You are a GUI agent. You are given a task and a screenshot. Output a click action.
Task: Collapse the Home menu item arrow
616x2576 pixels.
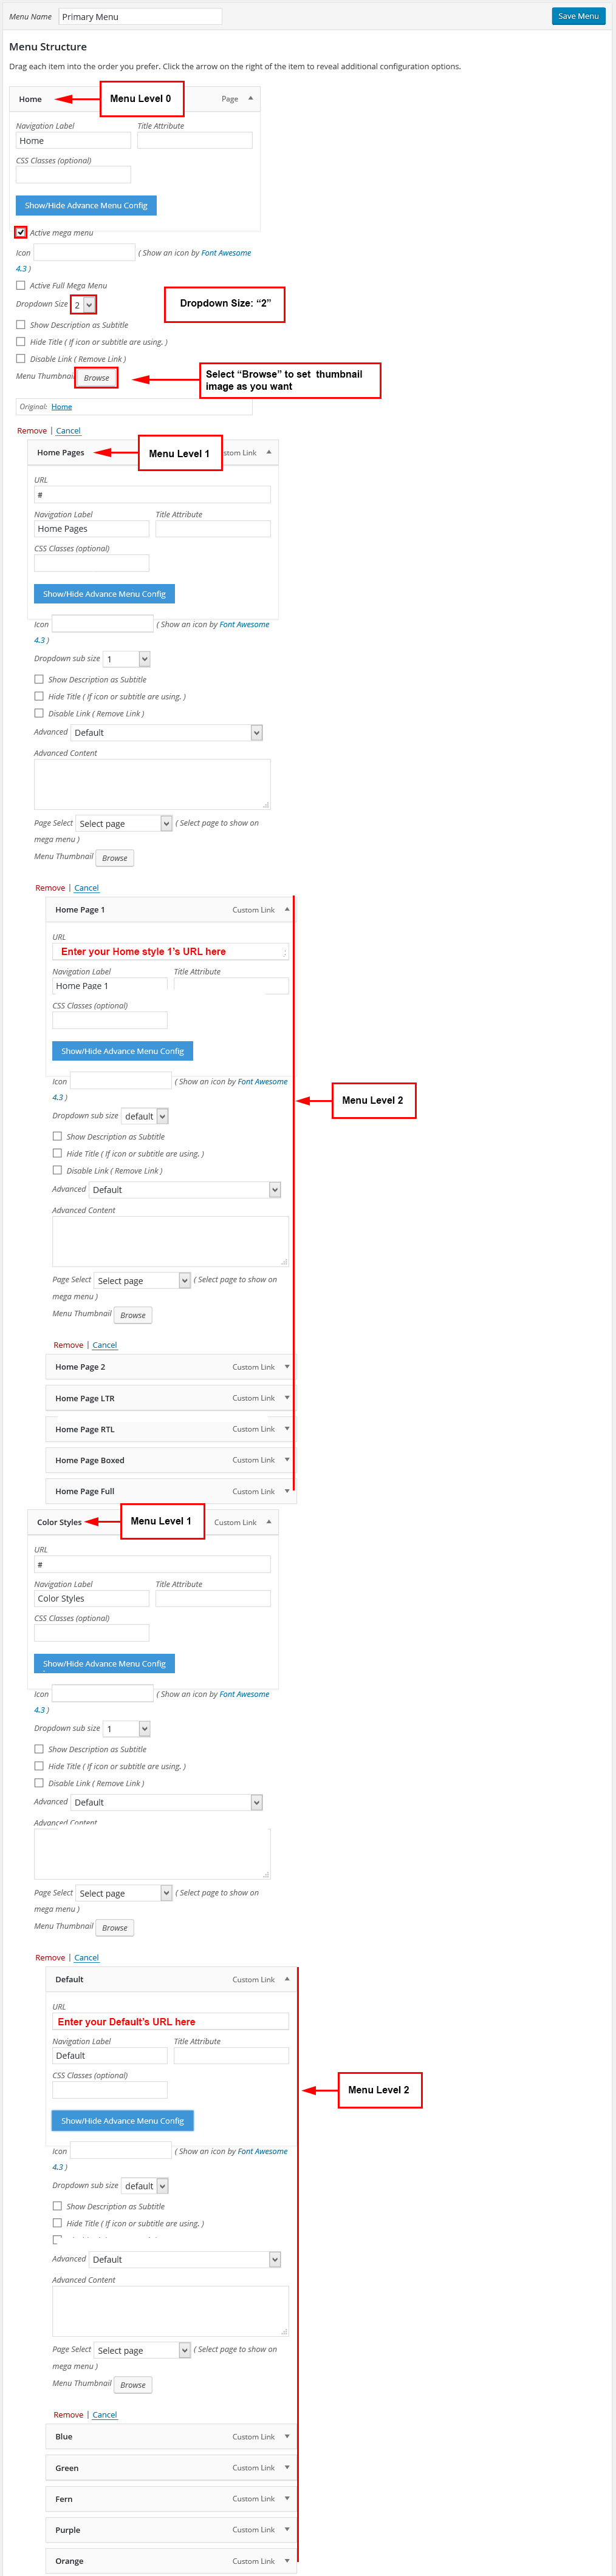point(250,98)
